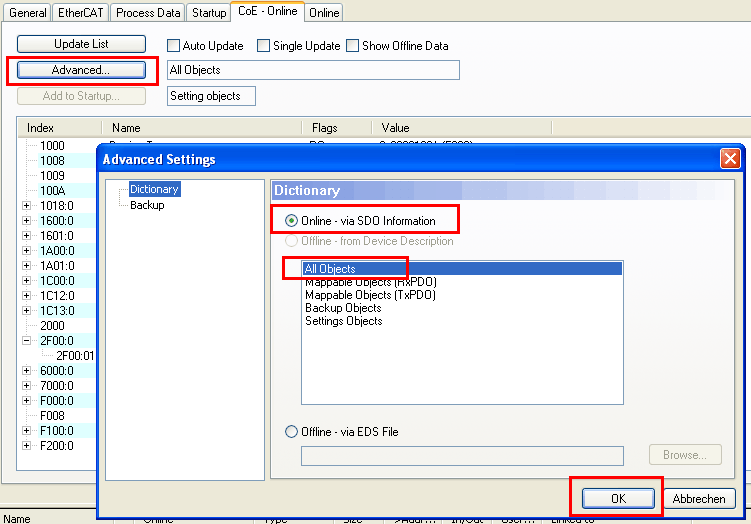
Task: Expand index 1C12:0 node
Action: 26,296
